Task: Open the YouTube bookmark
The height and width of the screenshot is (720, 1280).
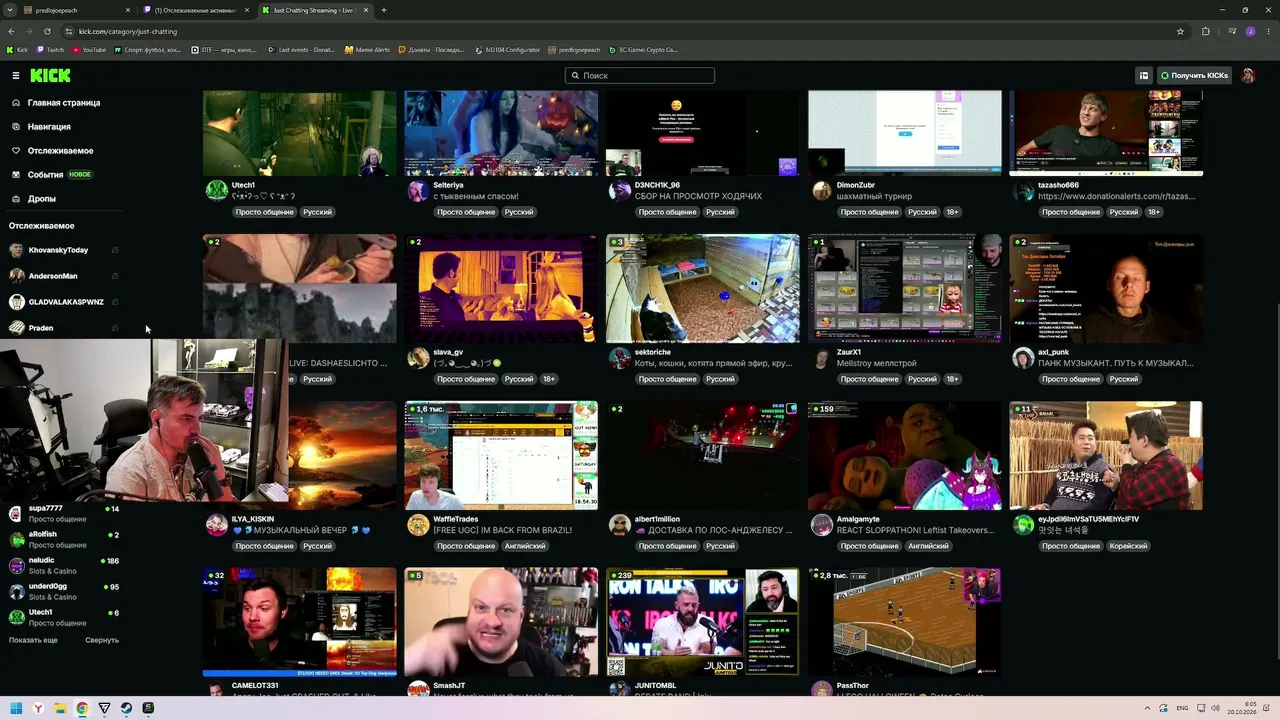Action: [x=89, y=50]
